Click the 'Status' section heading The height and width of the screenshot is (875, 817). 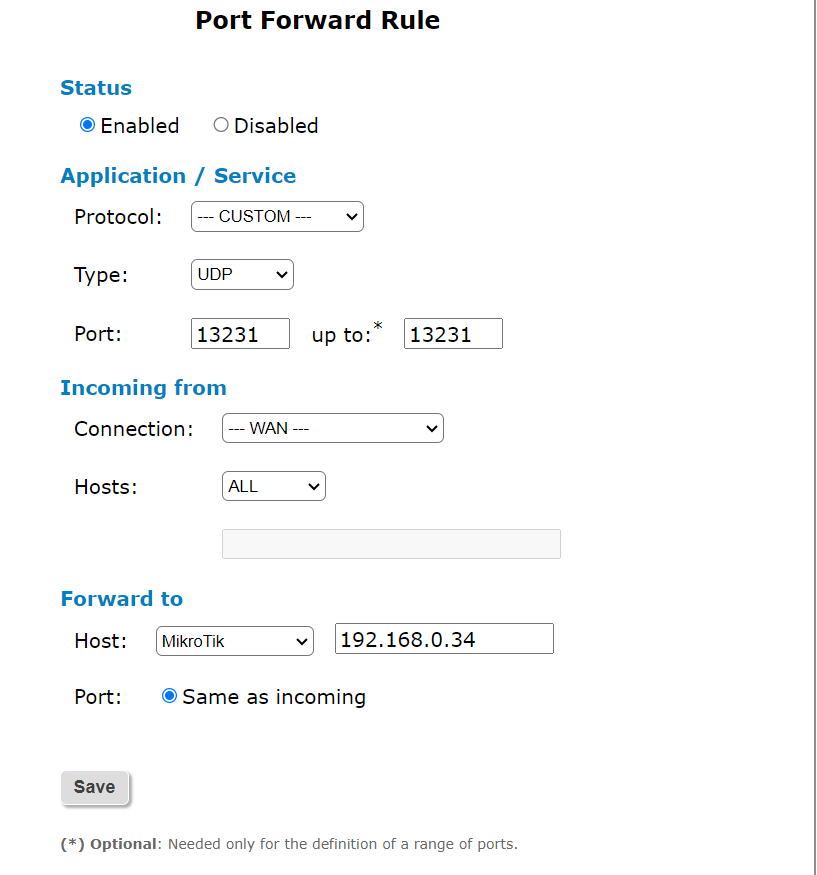pos(96,88)
